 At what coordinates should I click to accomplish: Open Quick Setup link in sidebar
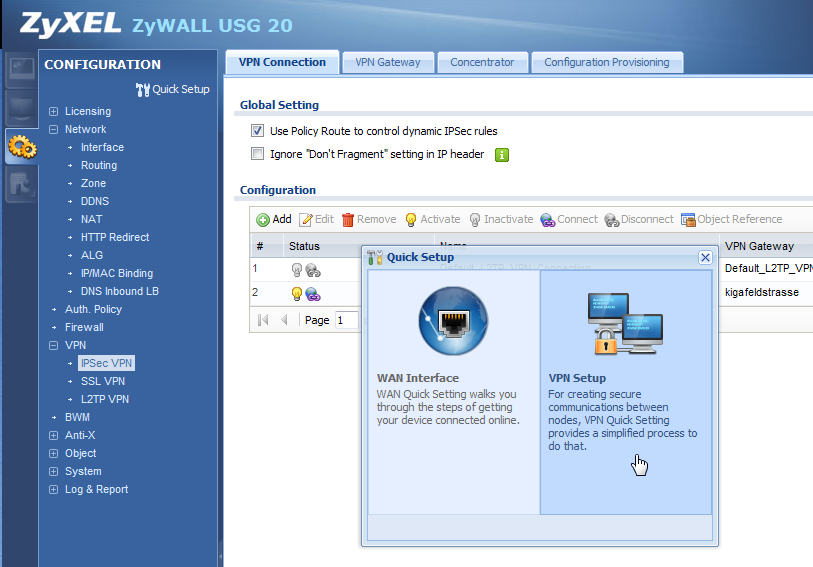point(173,89)
